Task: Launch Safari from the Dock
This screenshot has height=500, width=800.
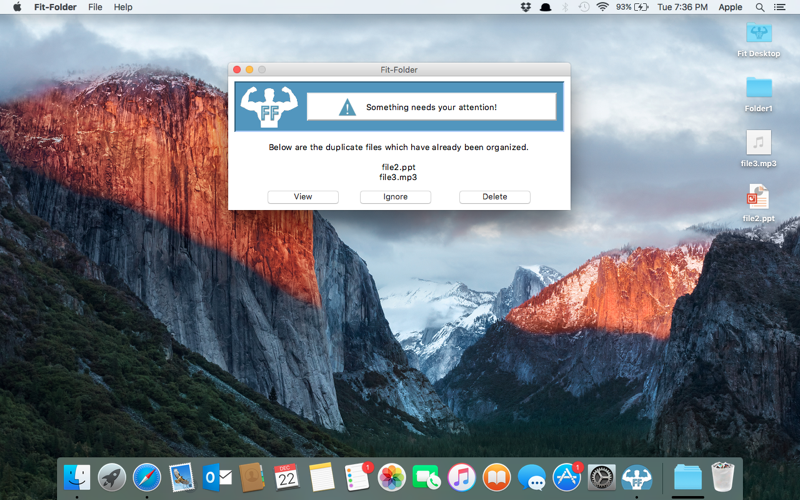Action: [147, 478]
